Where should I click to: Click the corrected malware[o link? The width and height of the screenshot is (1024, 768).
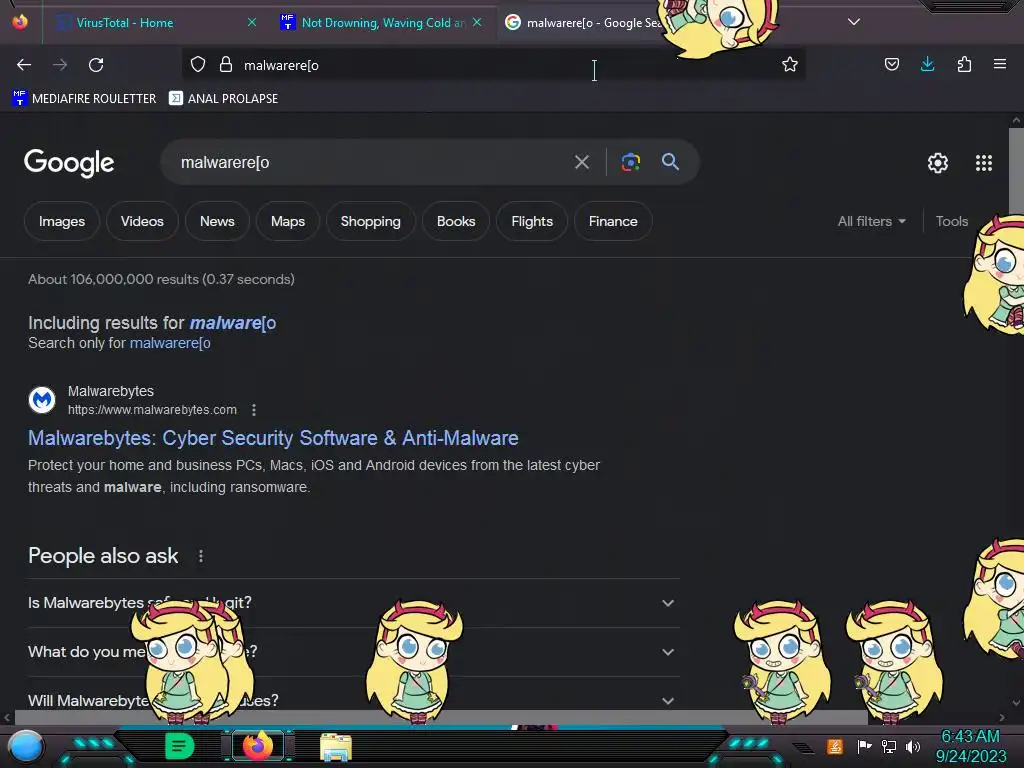[232, 323]
